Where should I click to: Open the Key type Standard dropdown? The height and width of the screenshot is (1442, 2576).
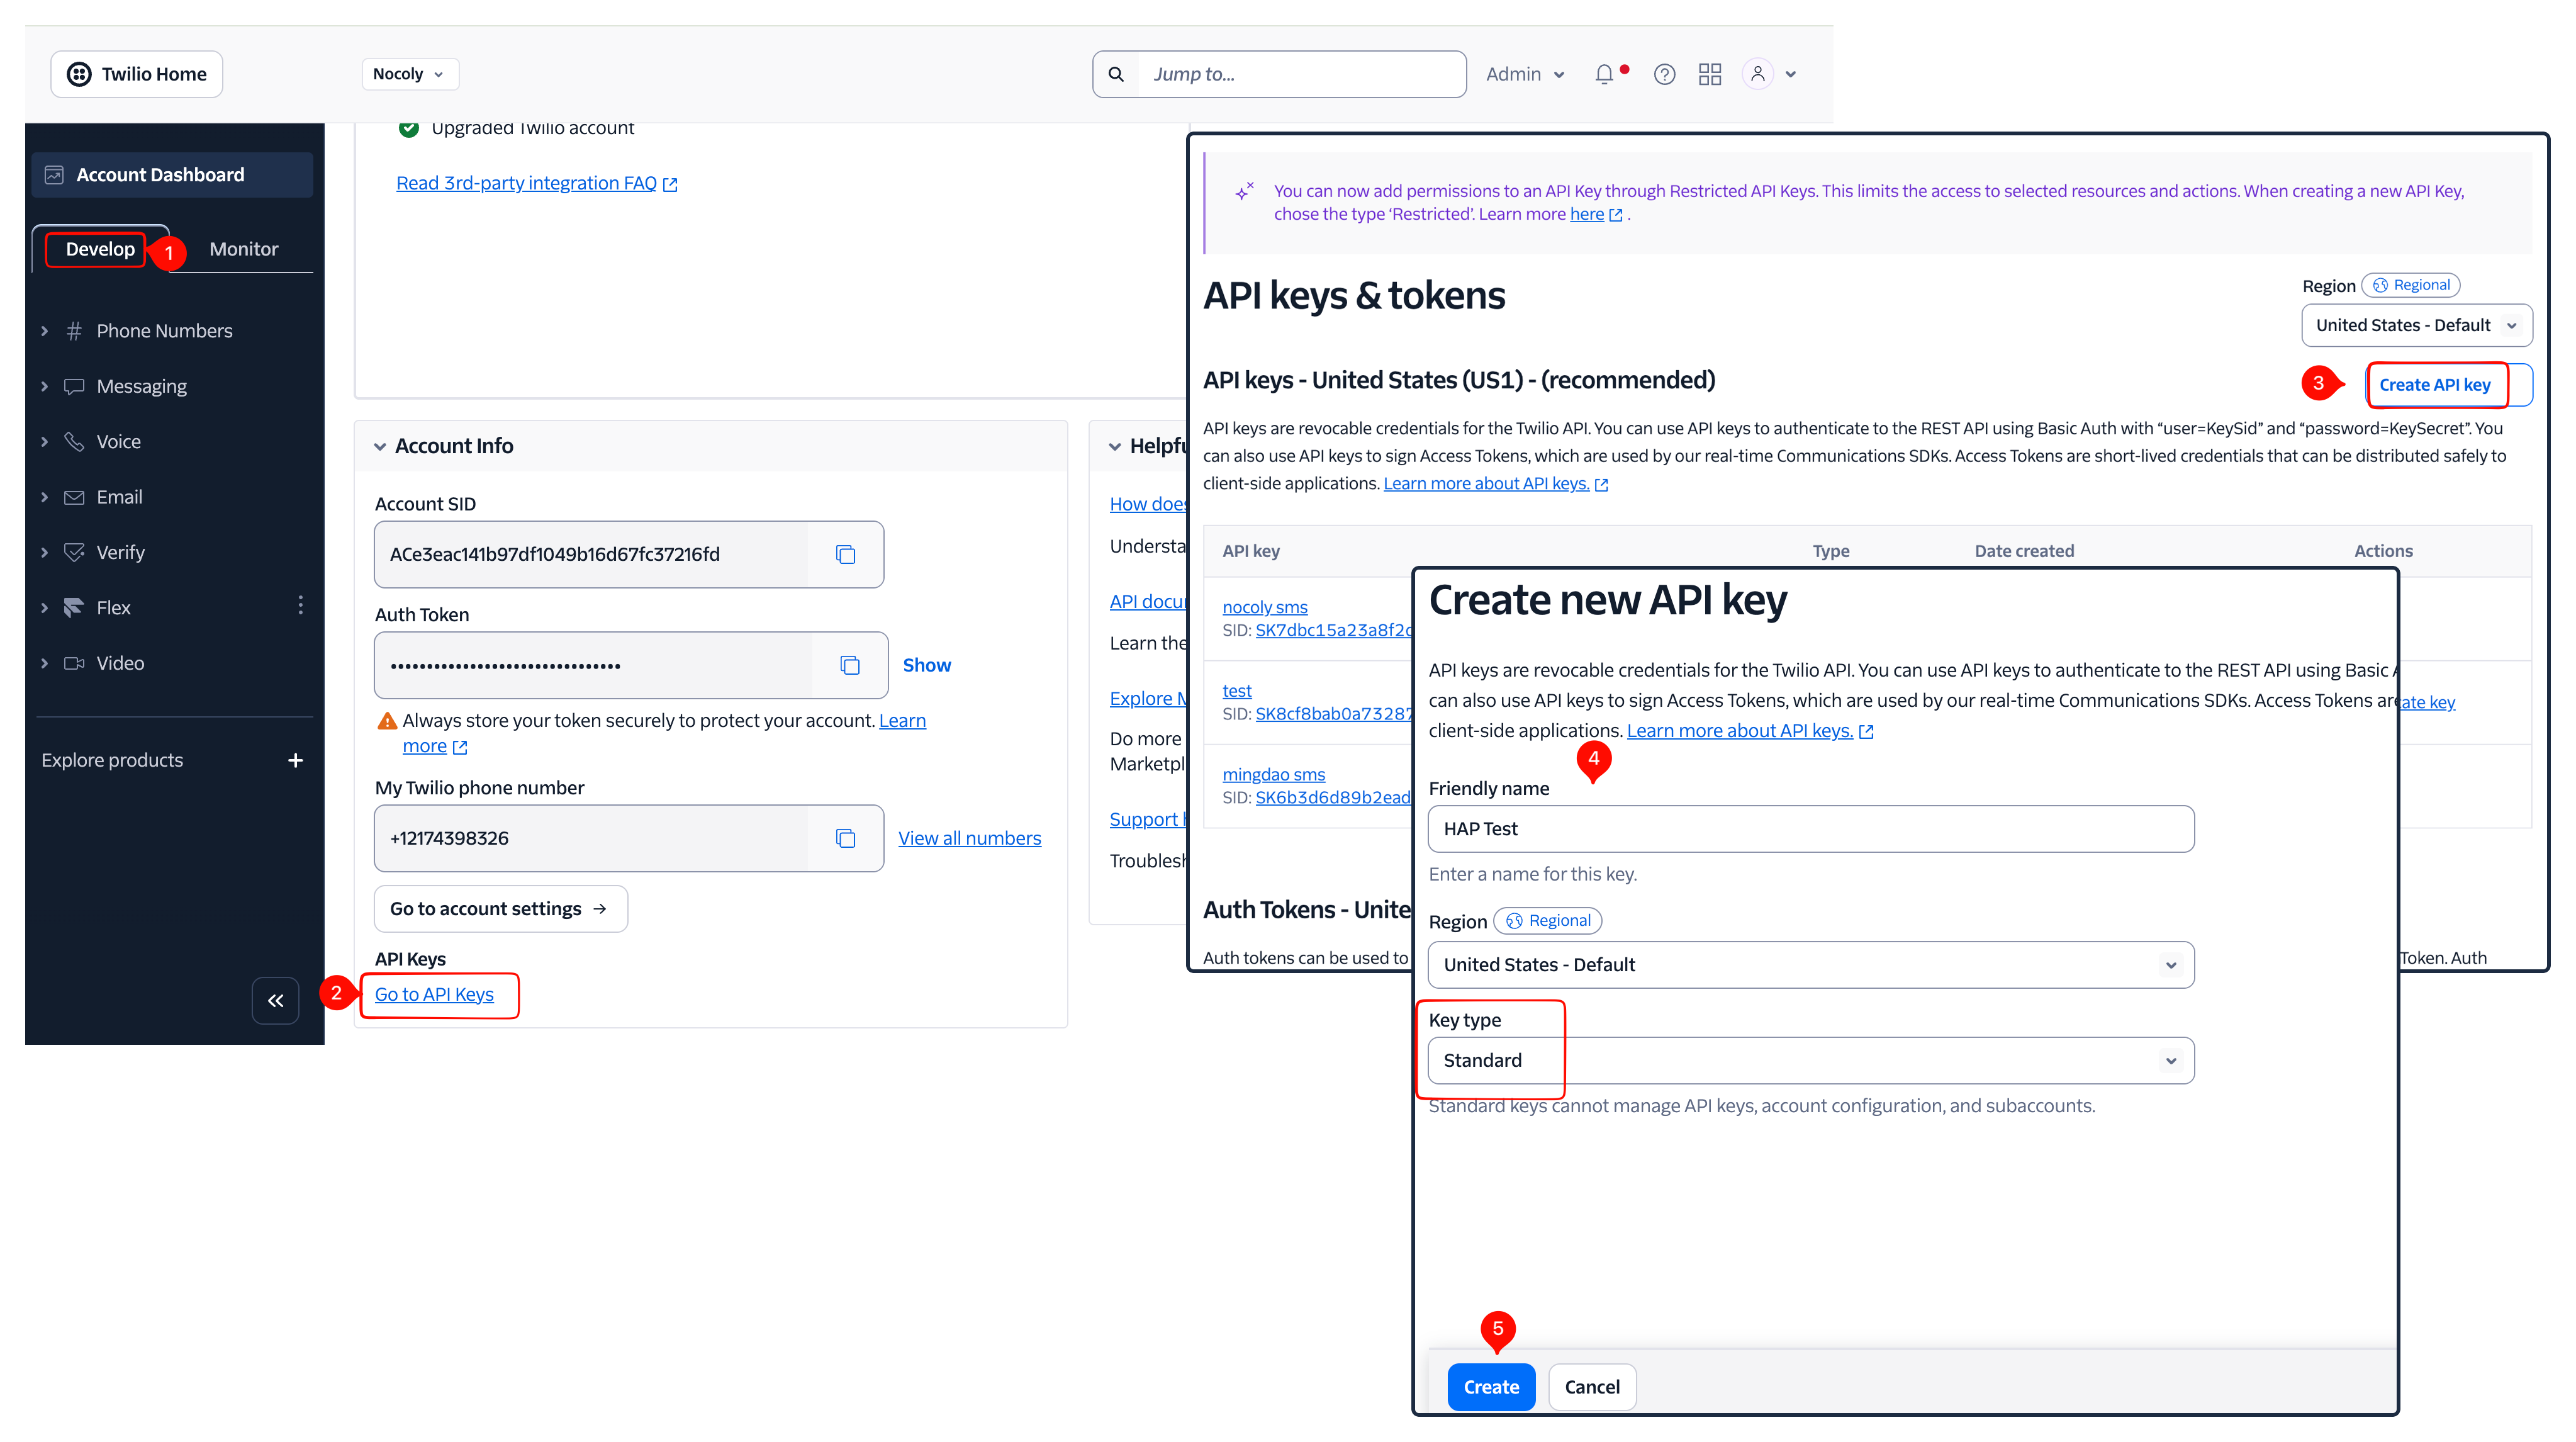point(1810,1060)
